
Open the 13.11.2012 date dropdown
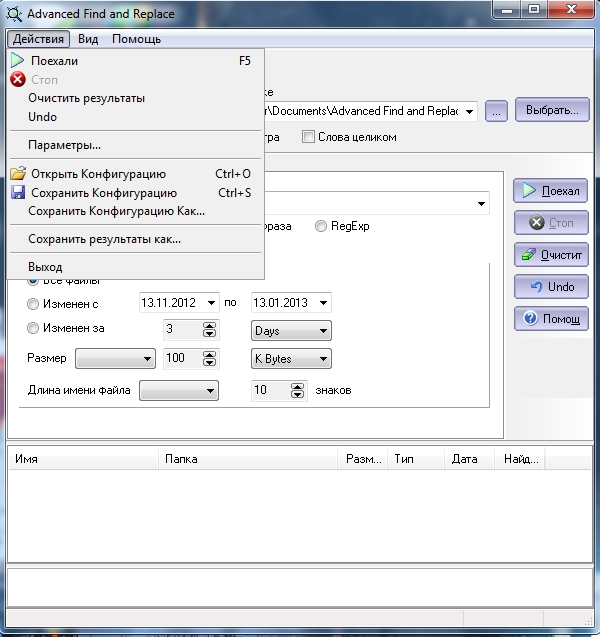211,303
